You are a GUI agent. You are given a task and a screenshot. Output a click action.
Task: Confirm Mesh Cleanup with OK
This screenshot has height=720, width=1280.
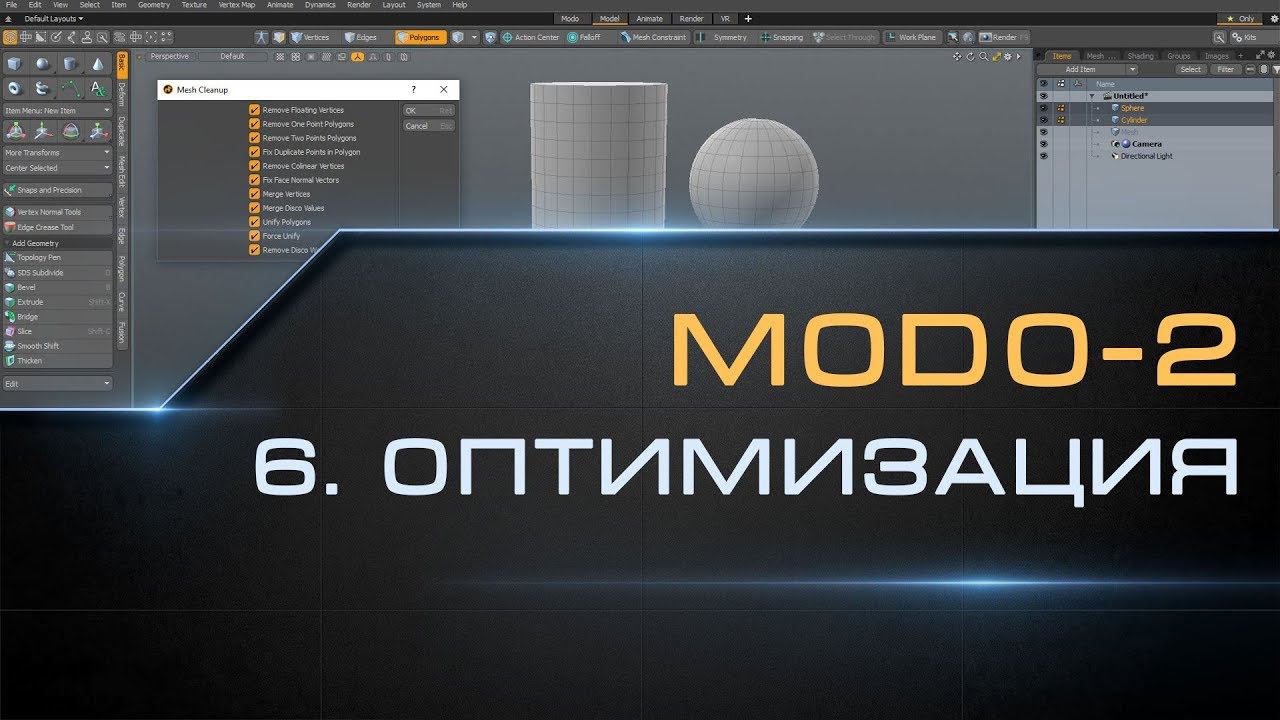429,110
